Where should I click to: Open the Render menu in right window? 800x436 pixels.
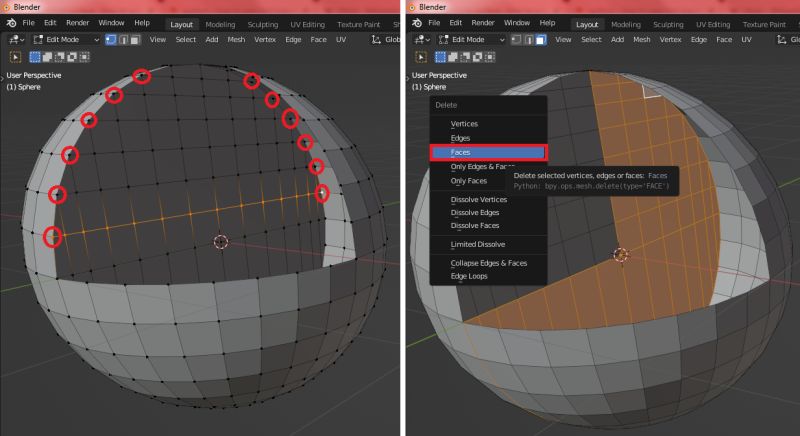[x=483, y=23]
